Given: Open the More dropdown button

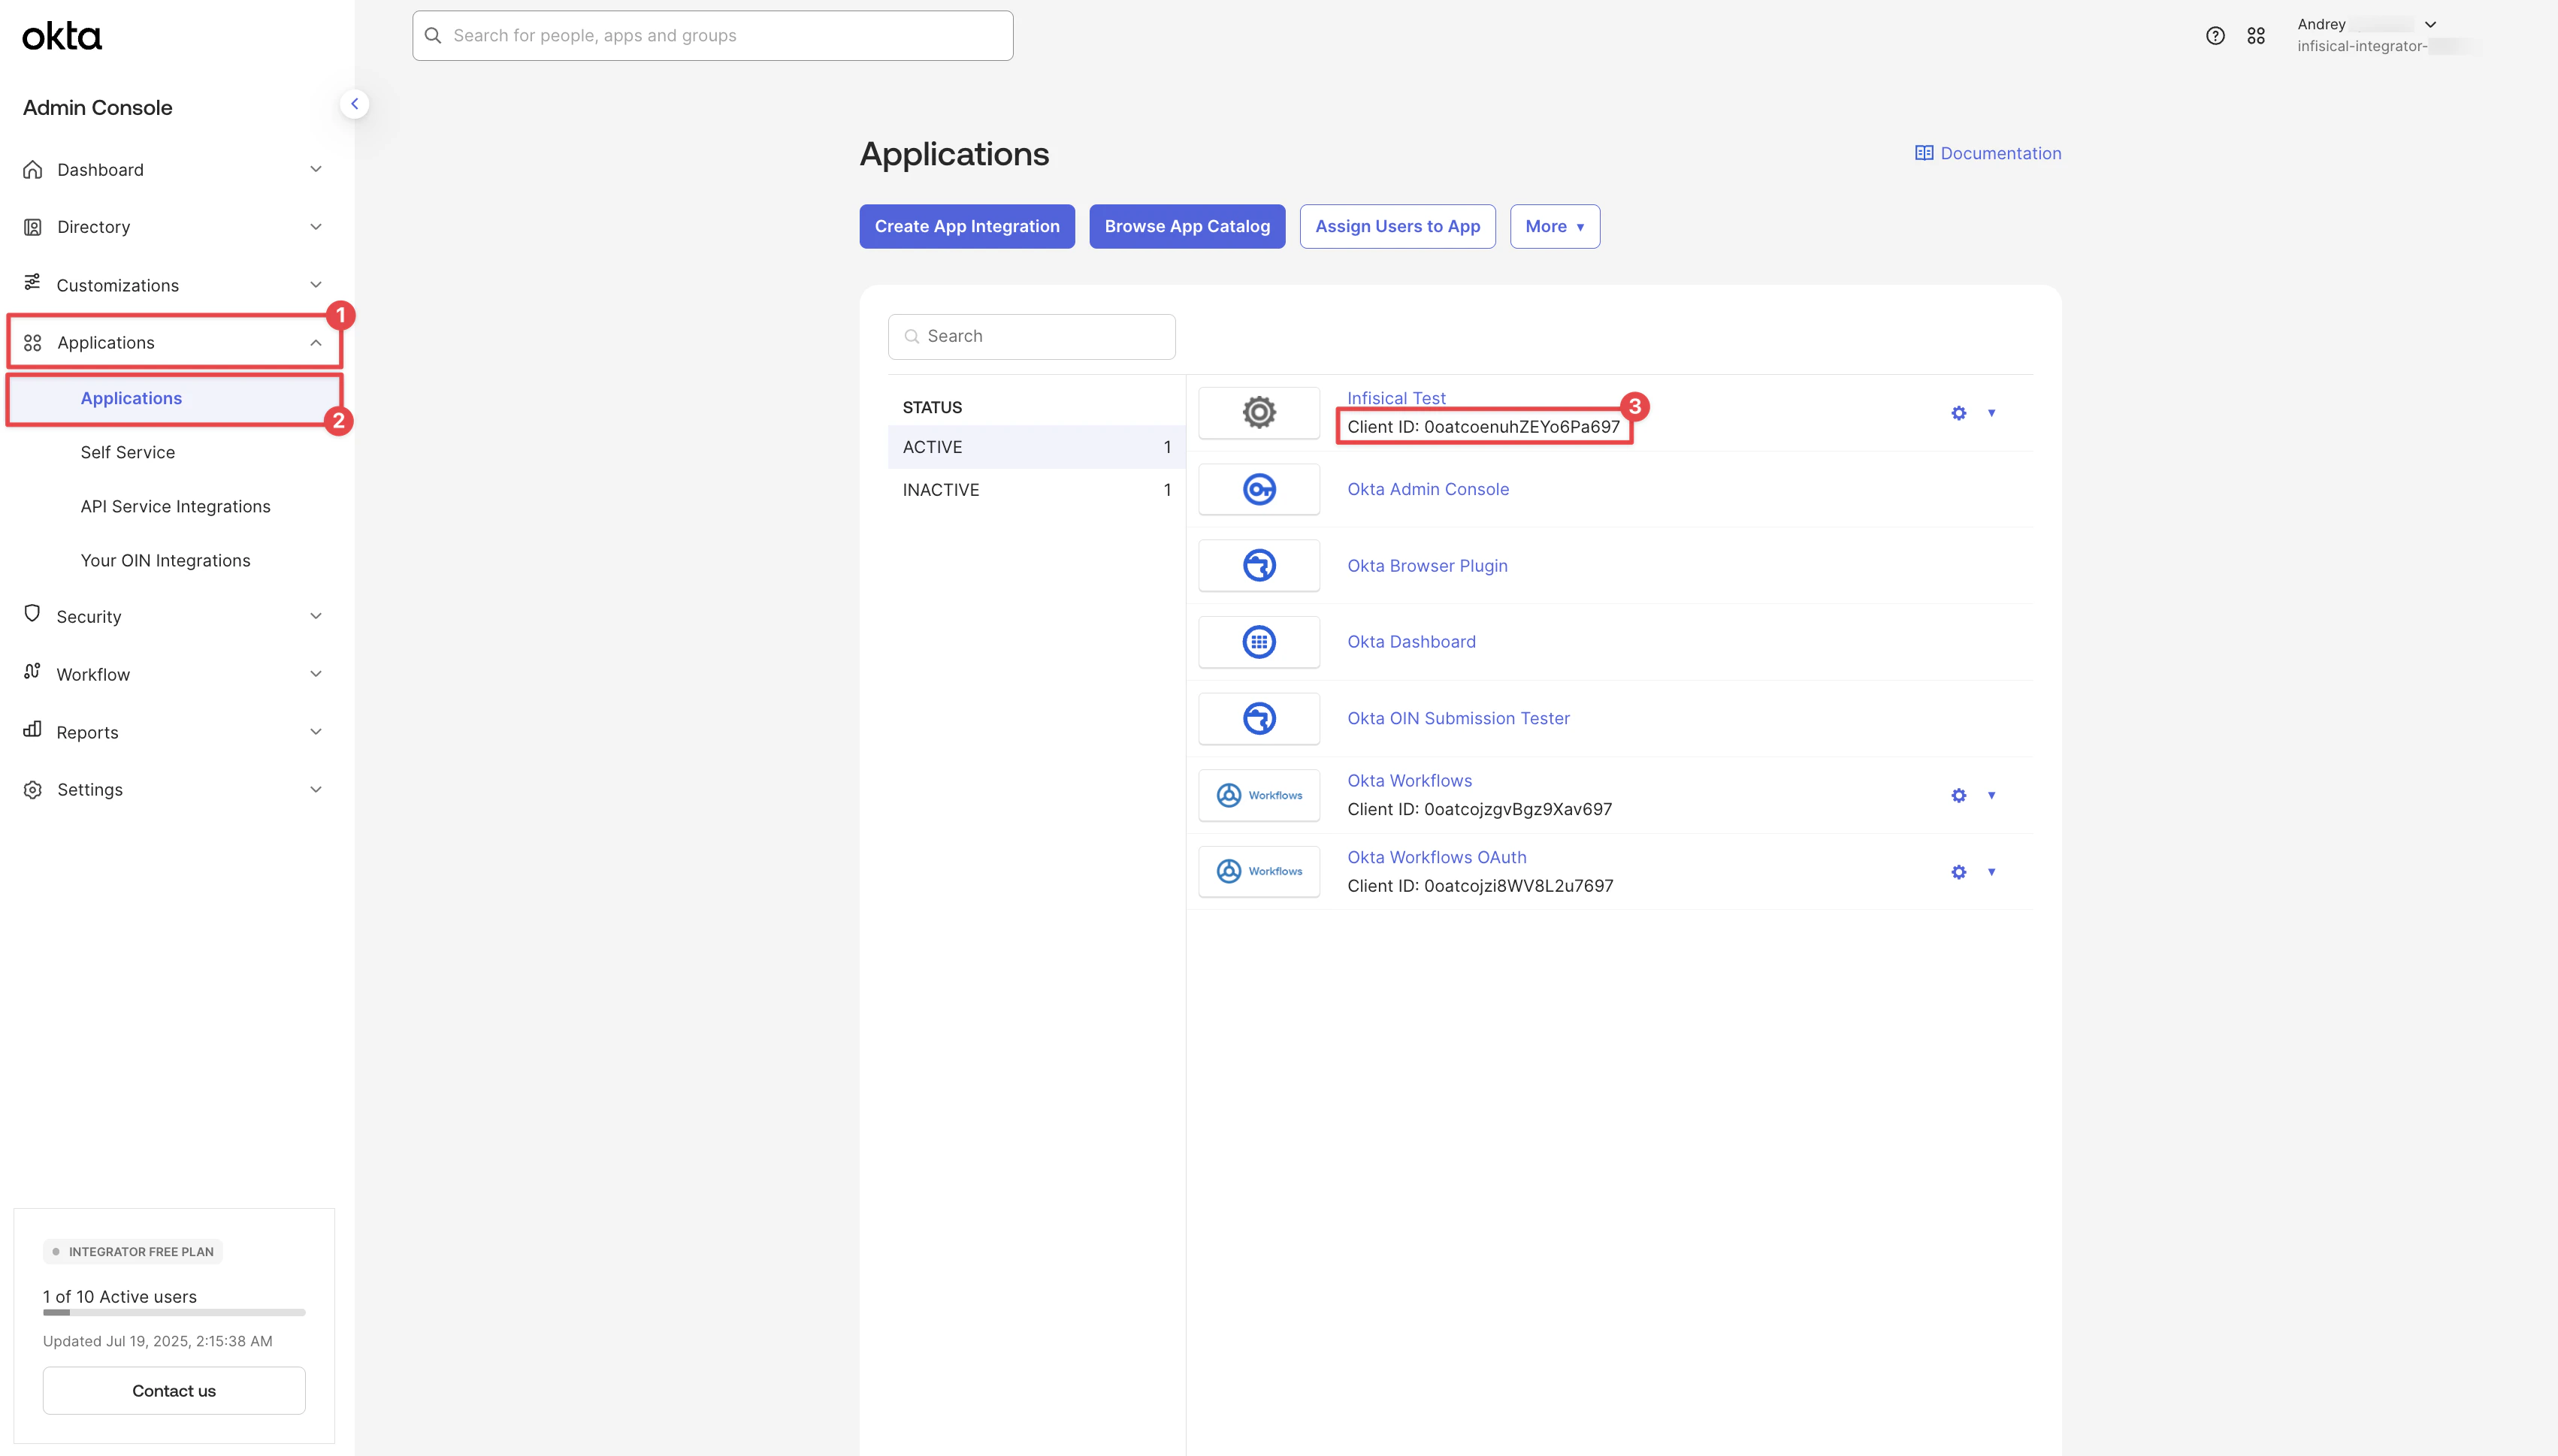Looking at the screenshot, I should pos(1554,227).
